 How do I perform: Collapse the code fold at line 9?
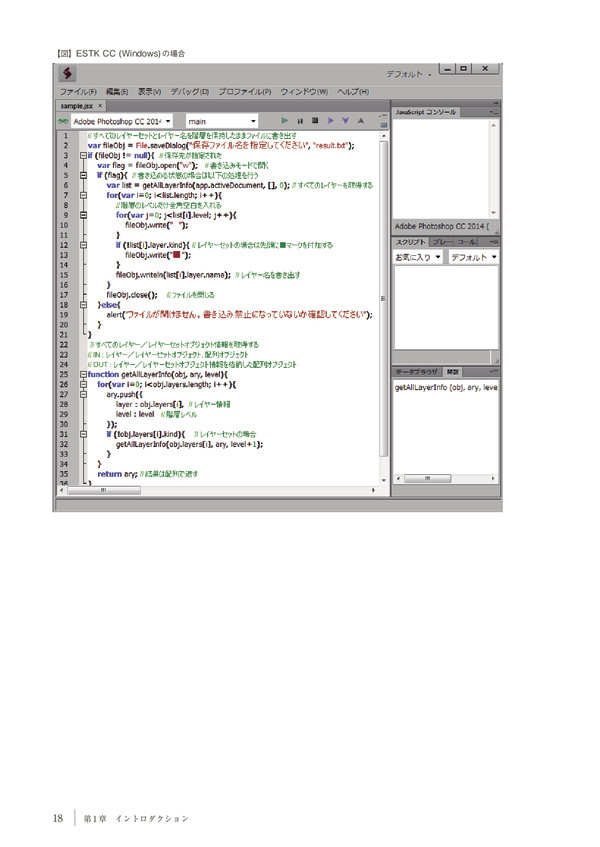pos(83,215)
